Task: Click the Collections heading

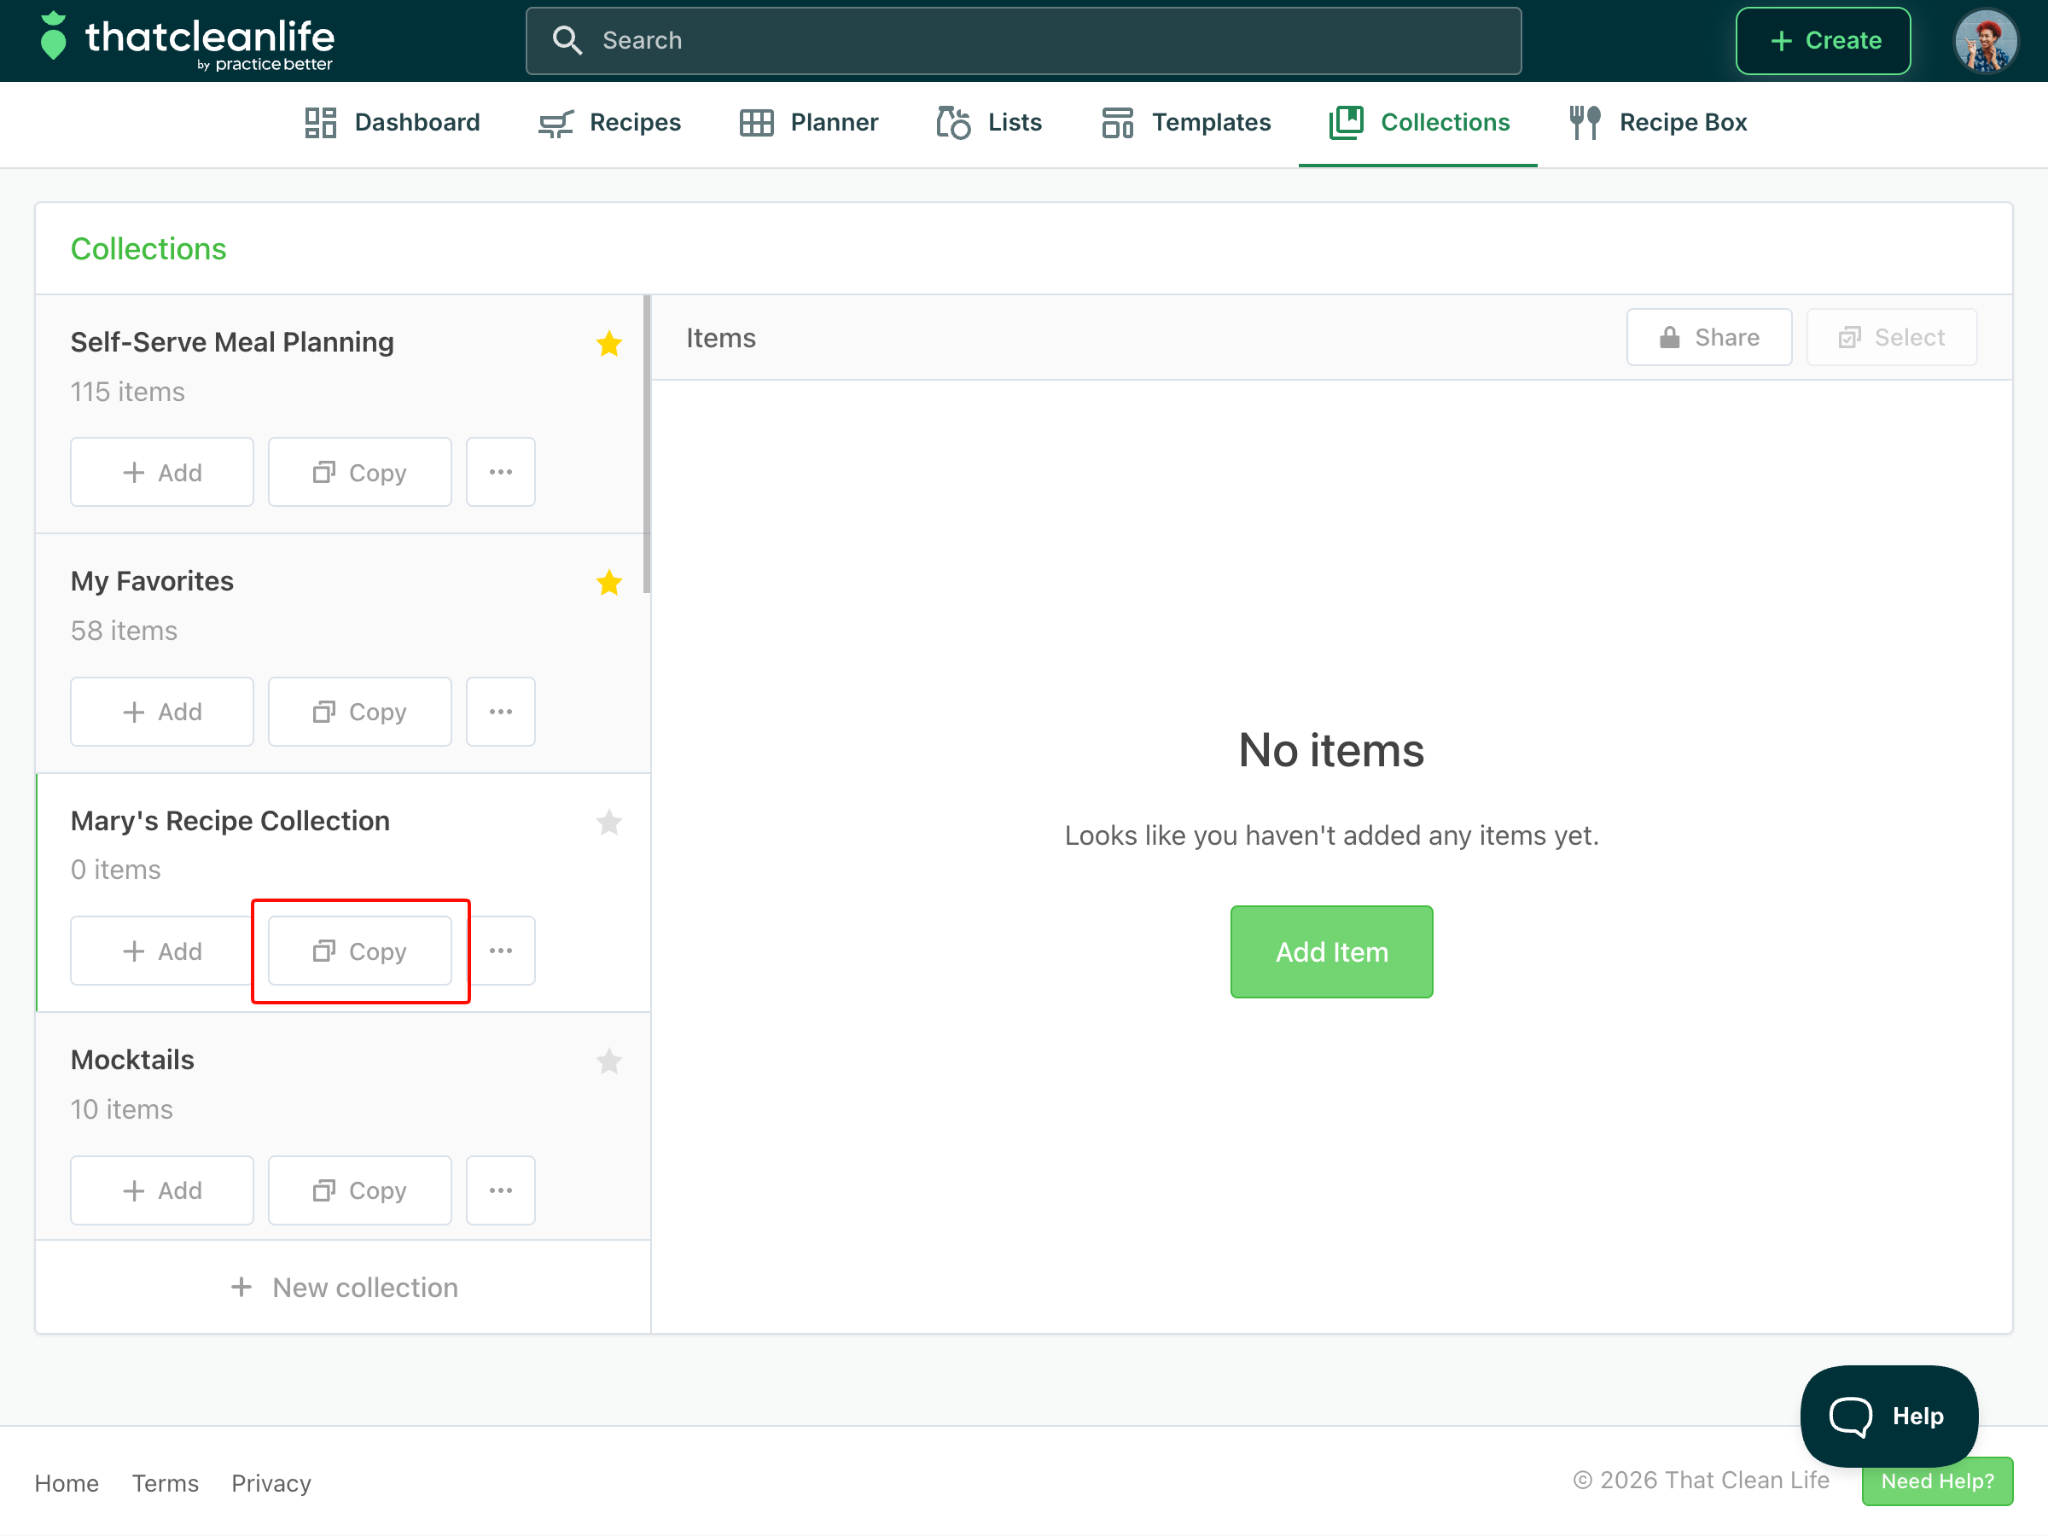Action: coord(148,249)
